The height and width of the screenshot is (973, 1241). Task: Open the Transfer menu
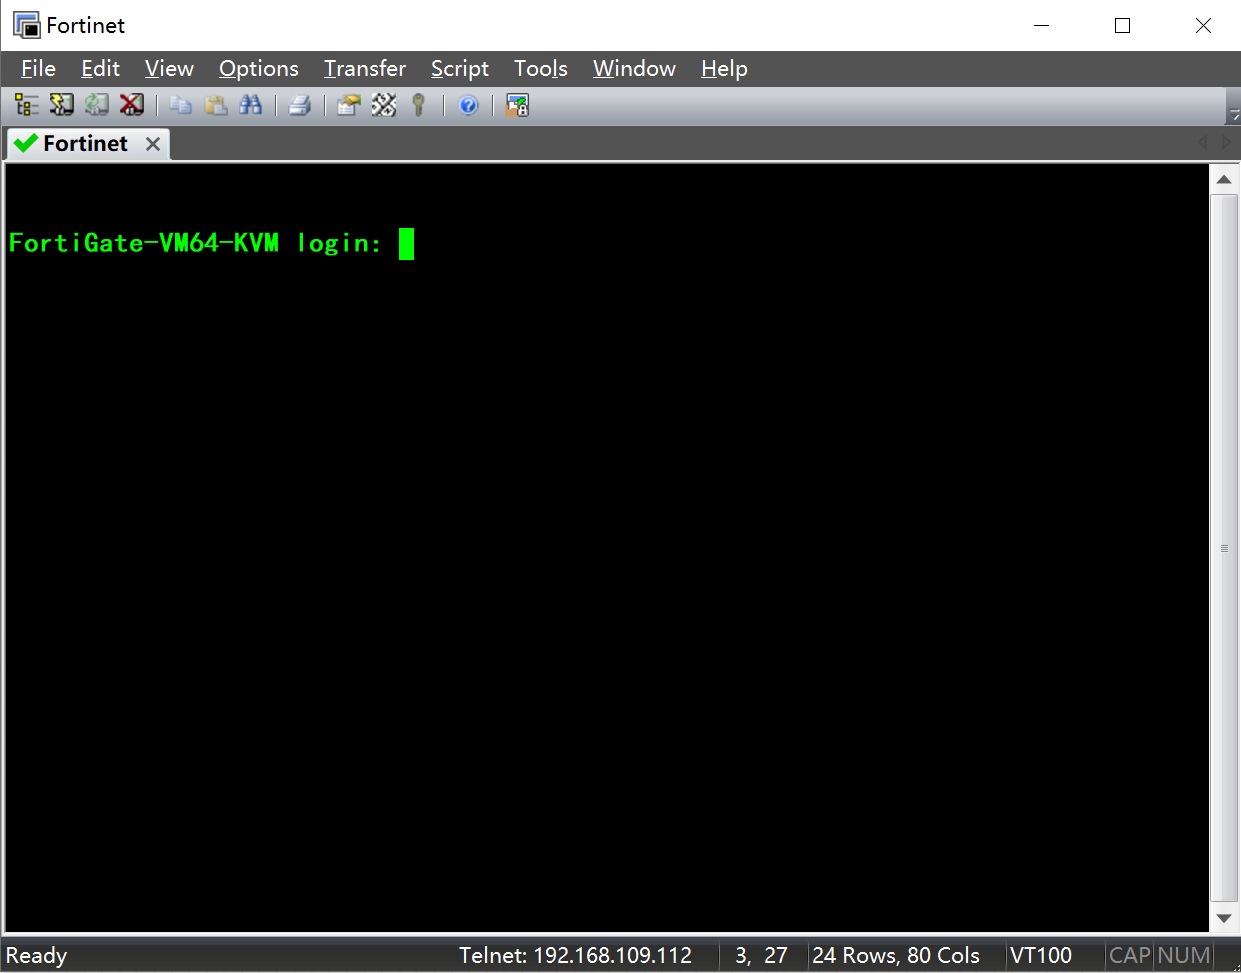[365, 68]
